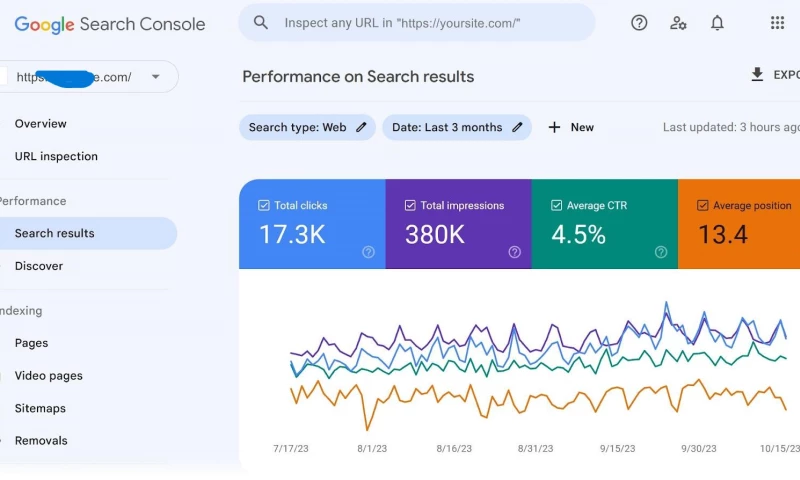800x480 pixels.
Task: Click the Inspect any URL search field
Action: 416,23
